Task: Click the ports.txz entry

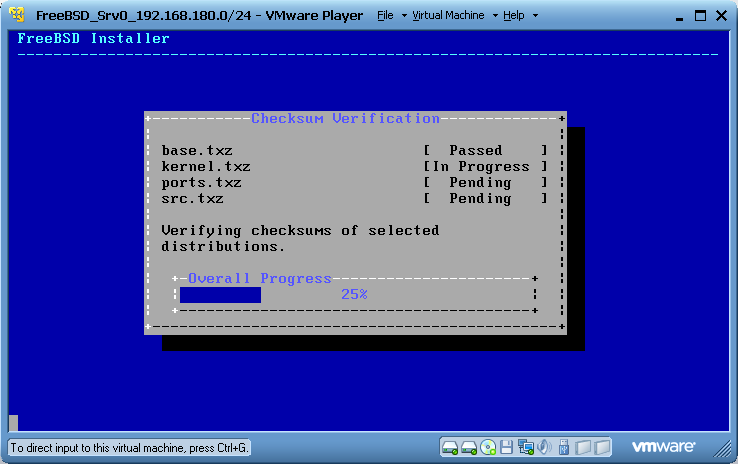Action: click(x=201, y=183)
